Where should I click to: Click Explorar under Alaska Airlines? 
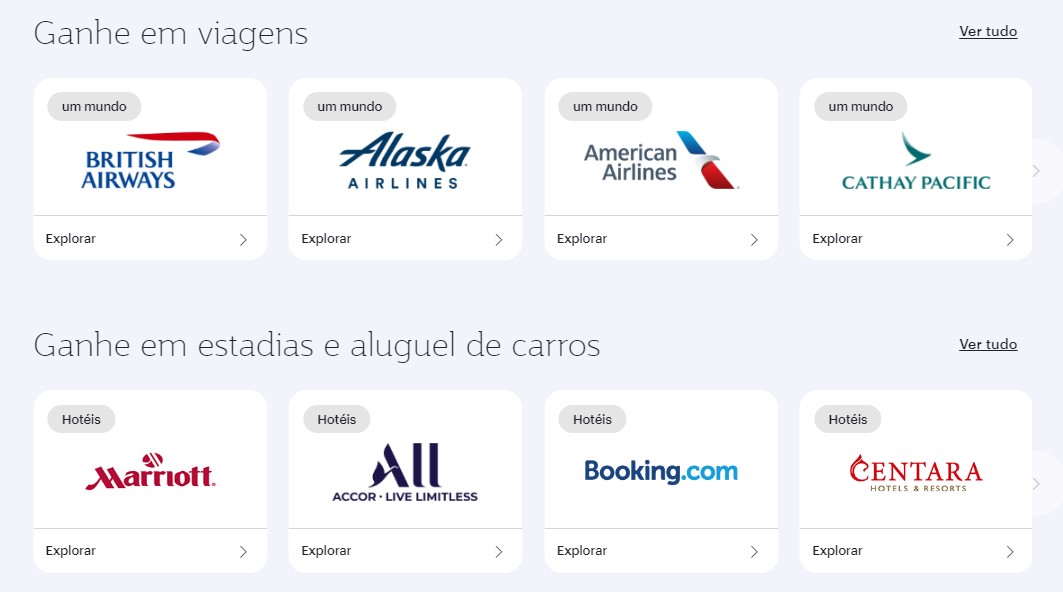(326, 239)
